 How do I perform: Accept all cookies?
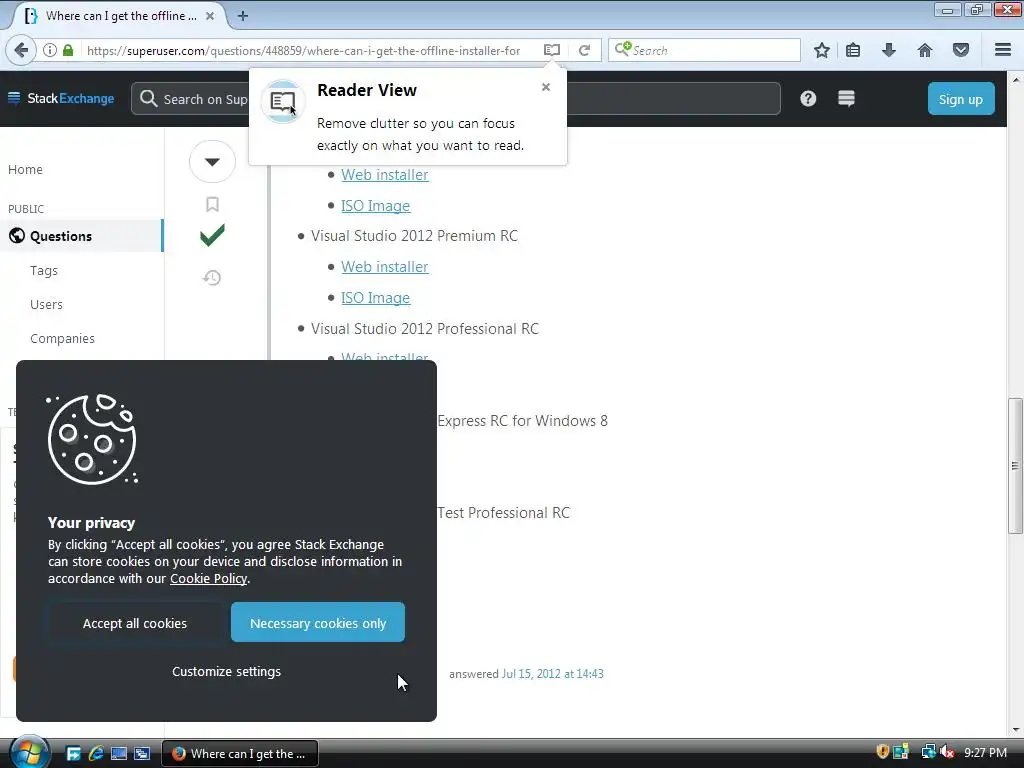click(x=135, y=623)
